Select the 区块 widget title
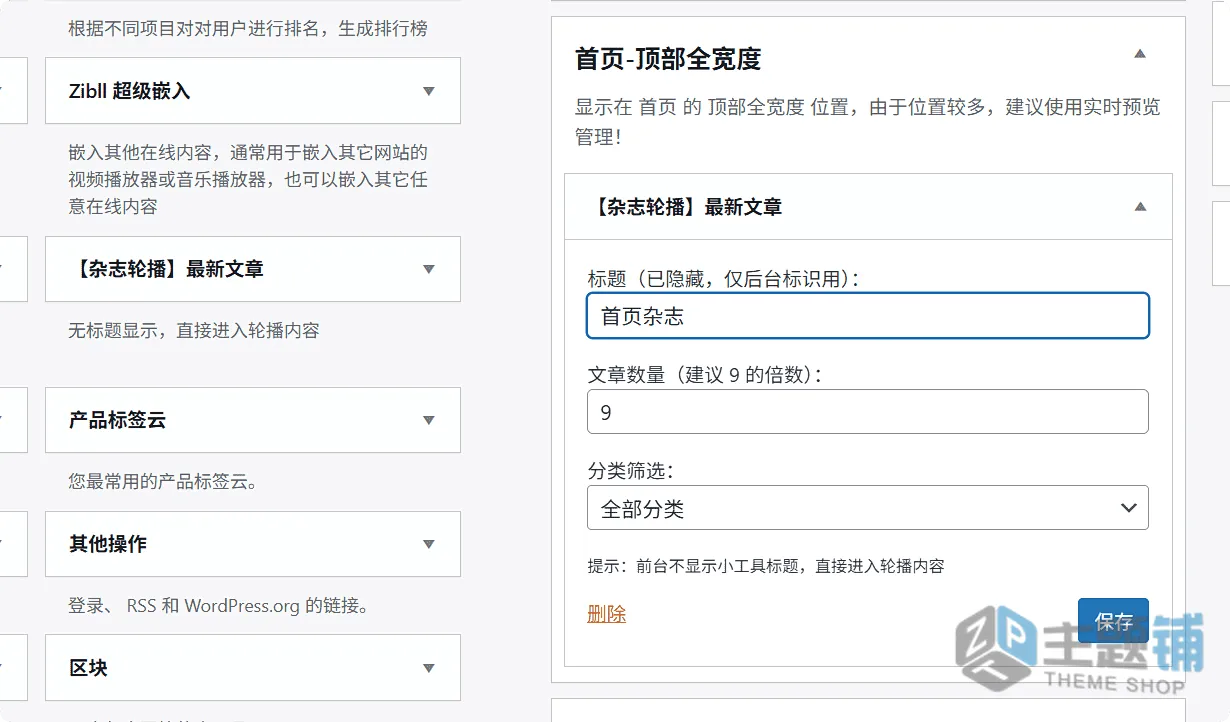The width and height of the screenshot is (1230, 722). 88,668
